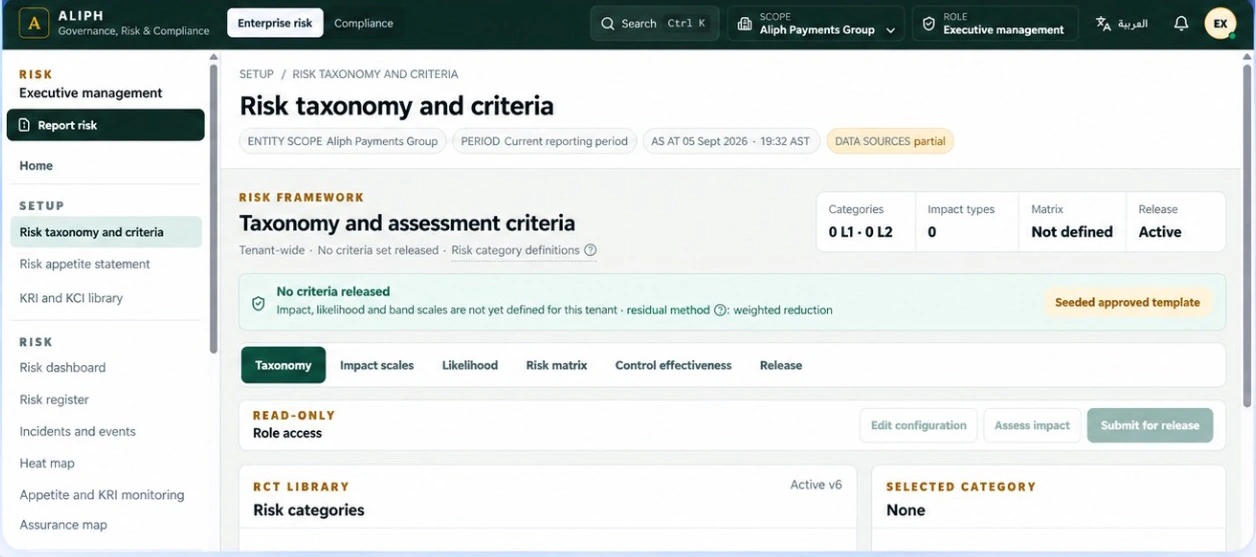Click the Report risk document icon
Image resolution: width=1256 pixels, height=557 pixels.
coord(25,125)
